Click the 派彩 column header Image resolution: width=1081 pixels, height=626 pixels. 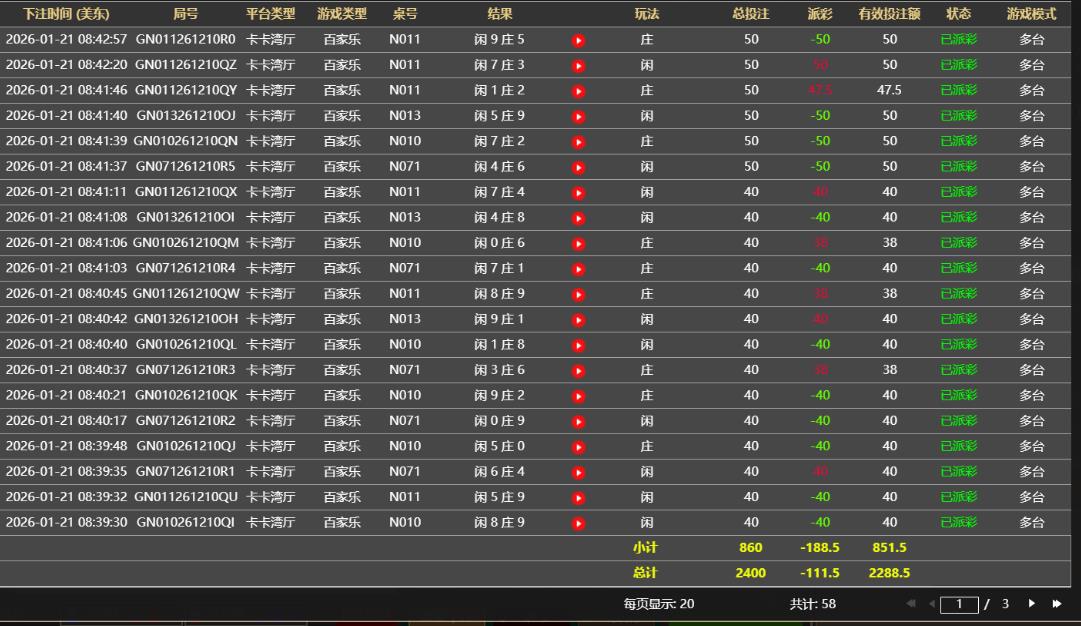coord(820,14)
